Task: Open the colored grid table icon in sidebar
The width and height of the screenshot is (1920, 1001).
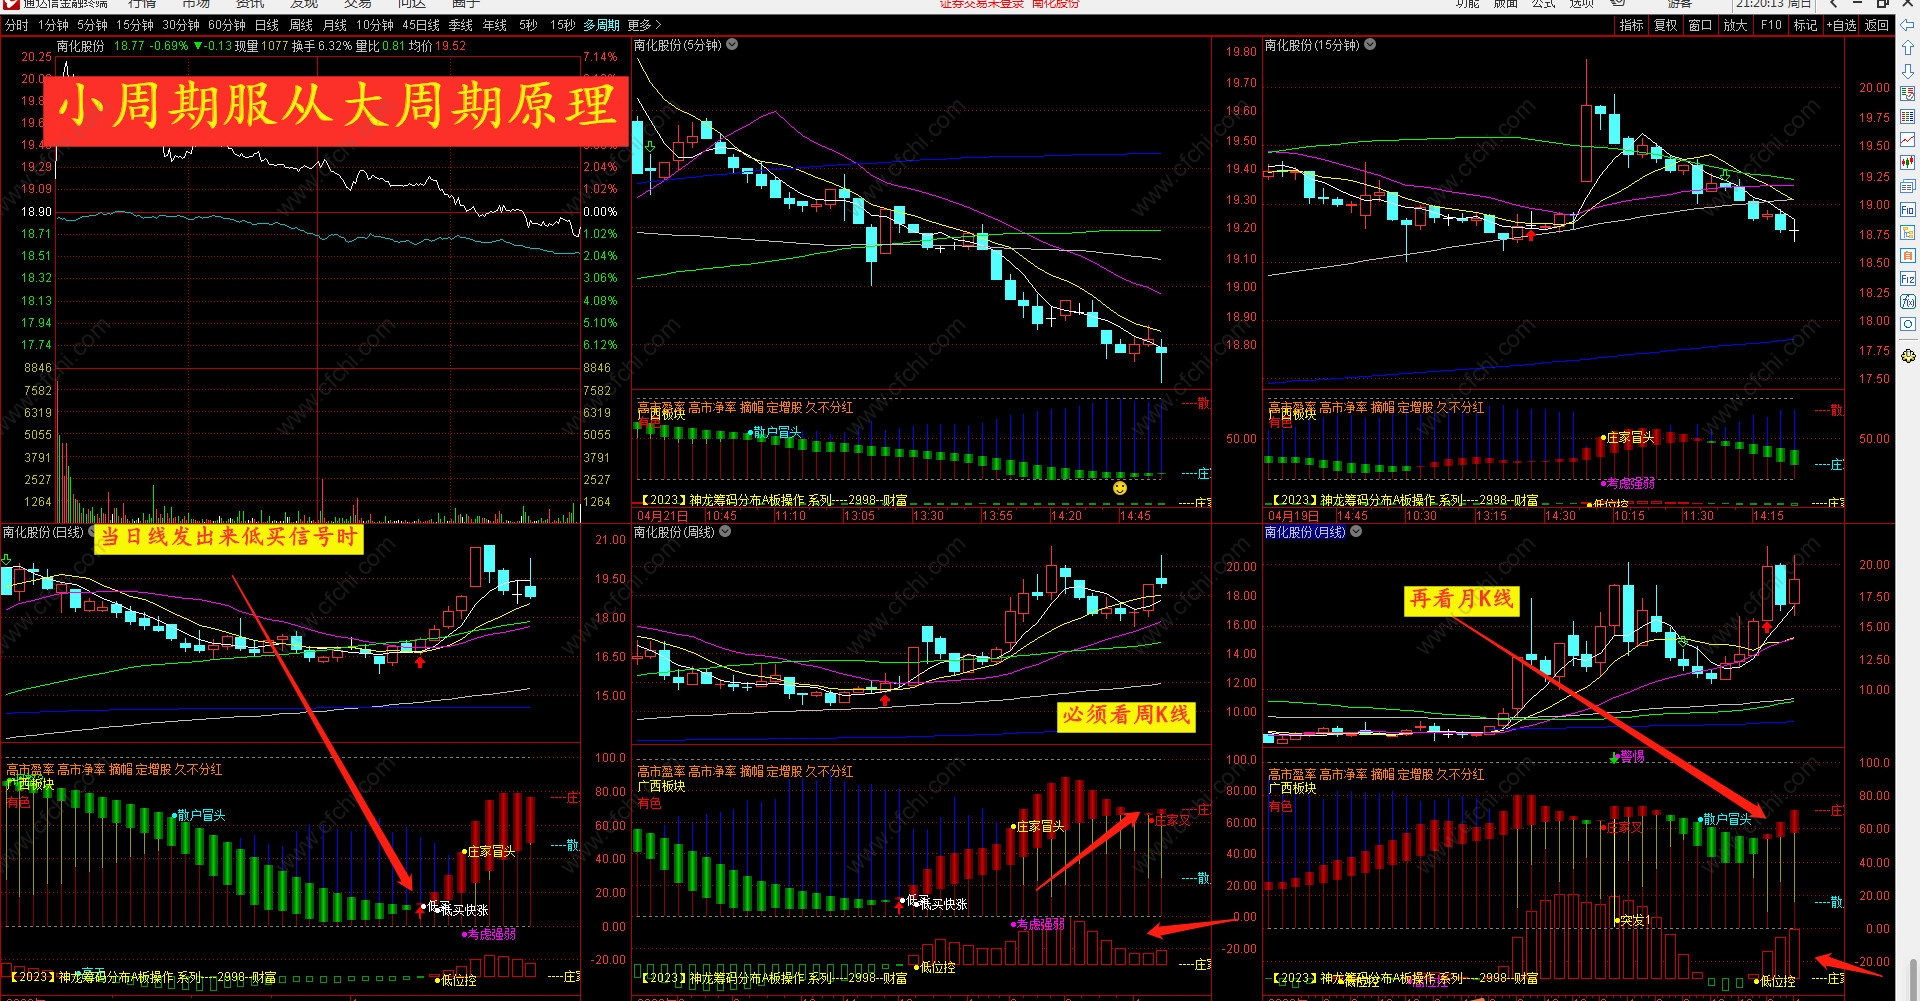Action: pyautogui.click(x=1907, y=117)
